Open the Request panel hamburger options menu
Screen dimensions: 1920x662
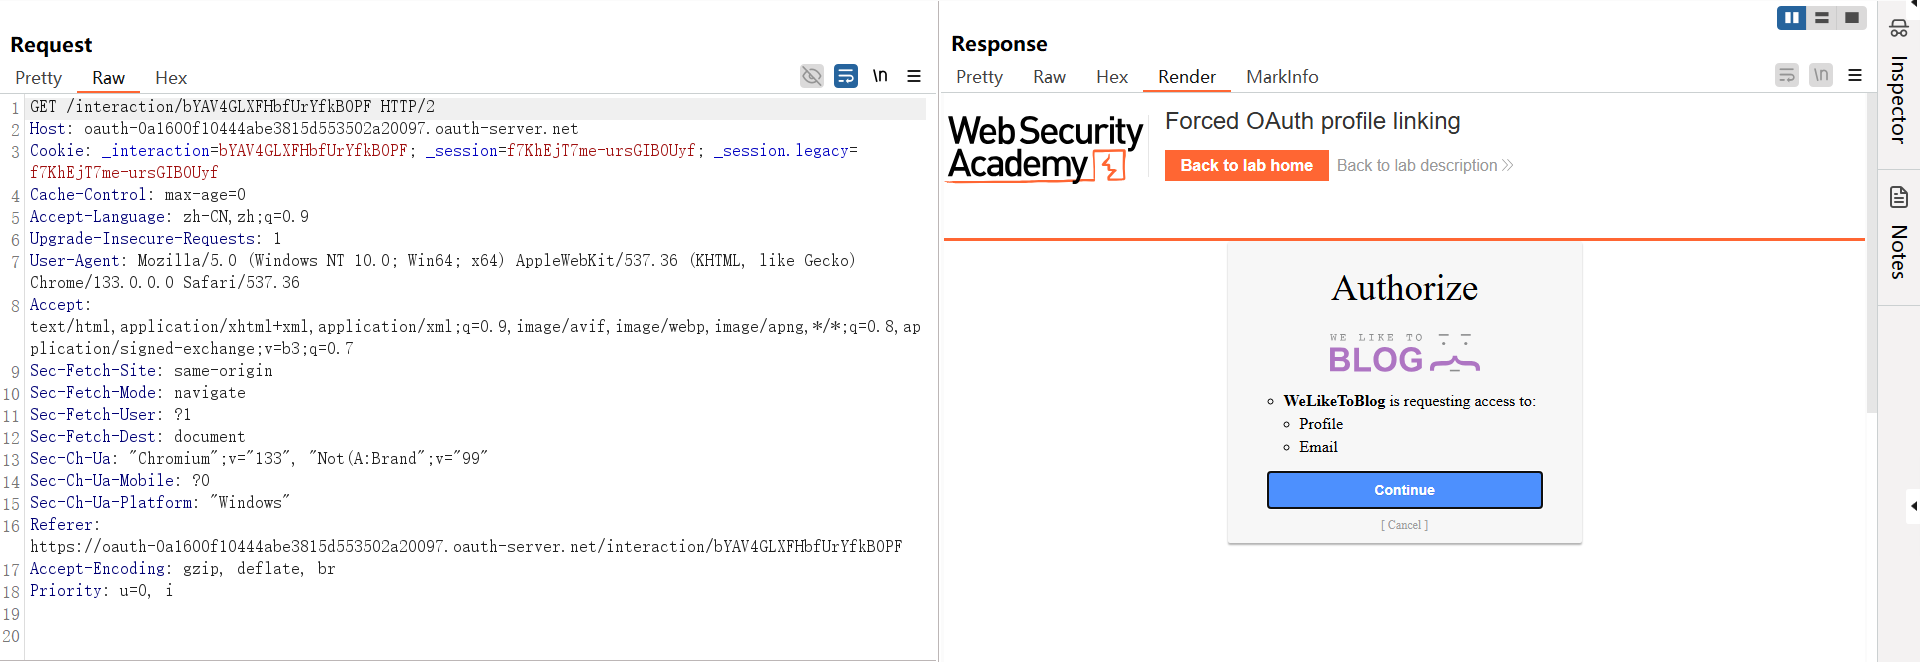point(914,76)
